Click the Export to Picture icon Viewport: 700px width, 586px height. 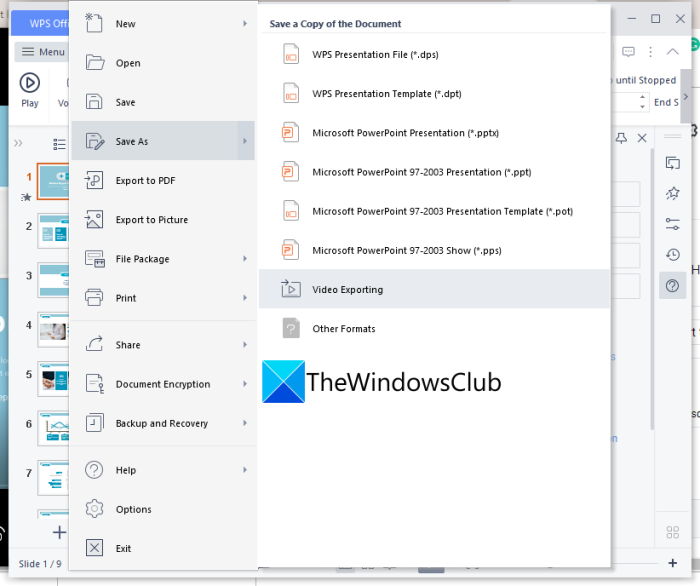(94, 220)
